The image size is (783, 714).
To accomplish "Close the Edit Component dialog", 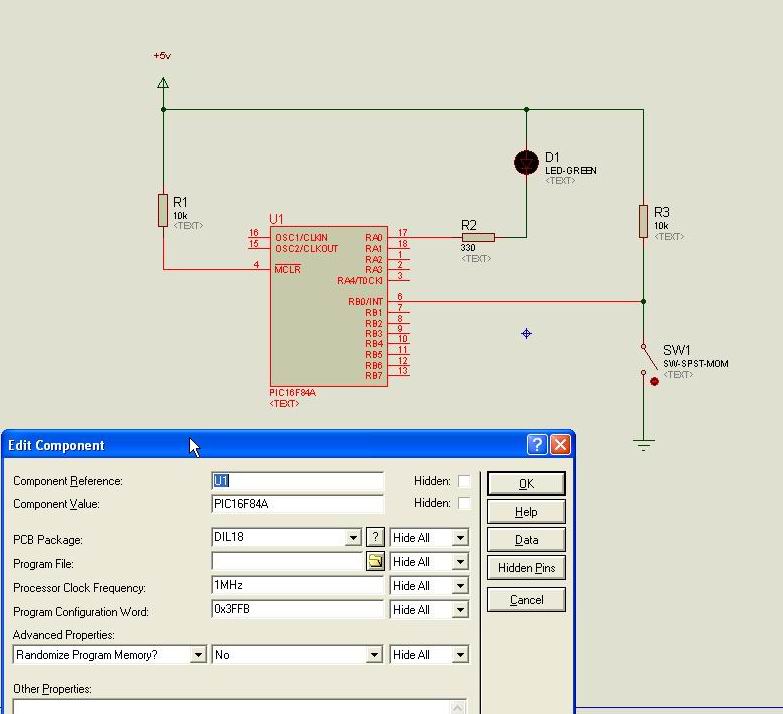I will coord(560,444).
